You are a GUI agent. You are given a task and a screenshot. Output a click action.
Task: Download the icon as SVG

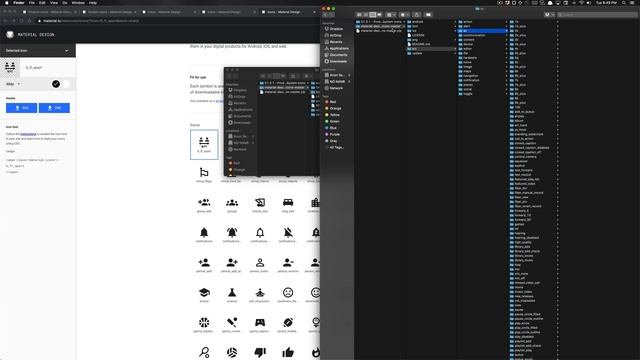click(x=21, y=108)
